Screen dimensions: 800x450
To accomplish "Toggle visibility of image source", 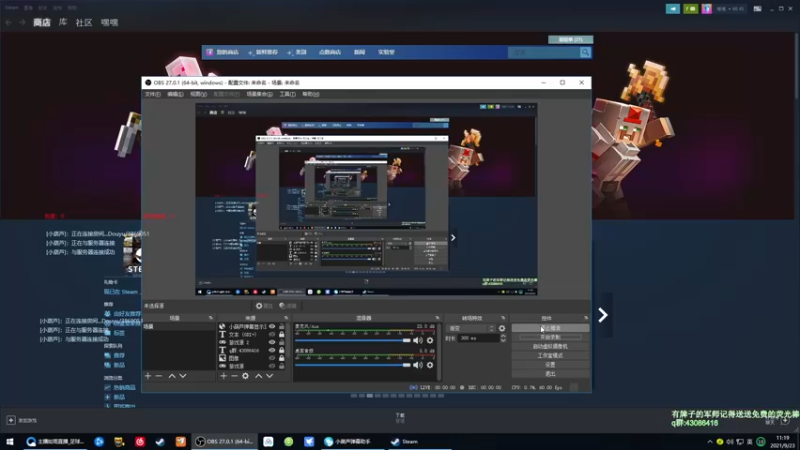I will [272, 358].
